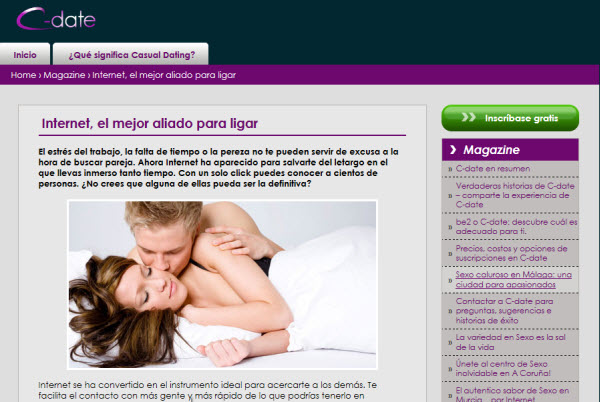The height and width of the screenshot is (402, 600).
Task: Click the bold intro paragraph starting El estrés del trabajo
Action: coord(218,168)
